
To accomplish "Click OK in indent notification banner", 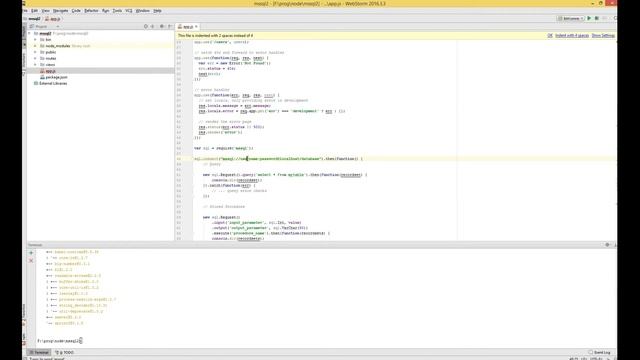I will 550,36.
